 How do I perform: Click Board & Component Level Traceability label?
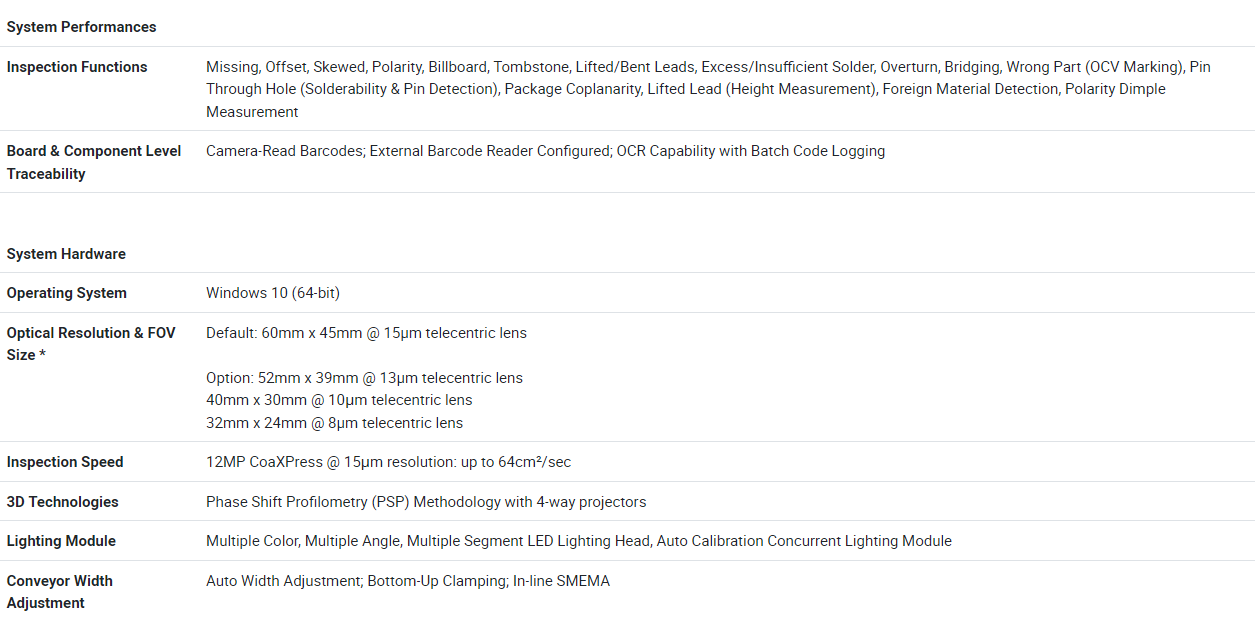click(x=94, y=162)
